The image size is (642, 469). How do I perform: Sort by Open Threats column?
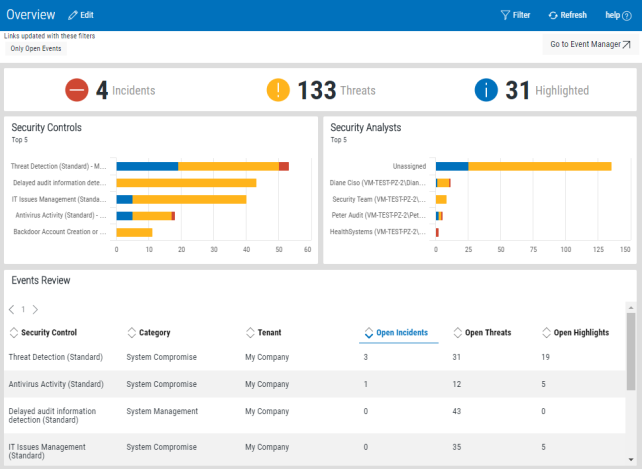point(486,332)
